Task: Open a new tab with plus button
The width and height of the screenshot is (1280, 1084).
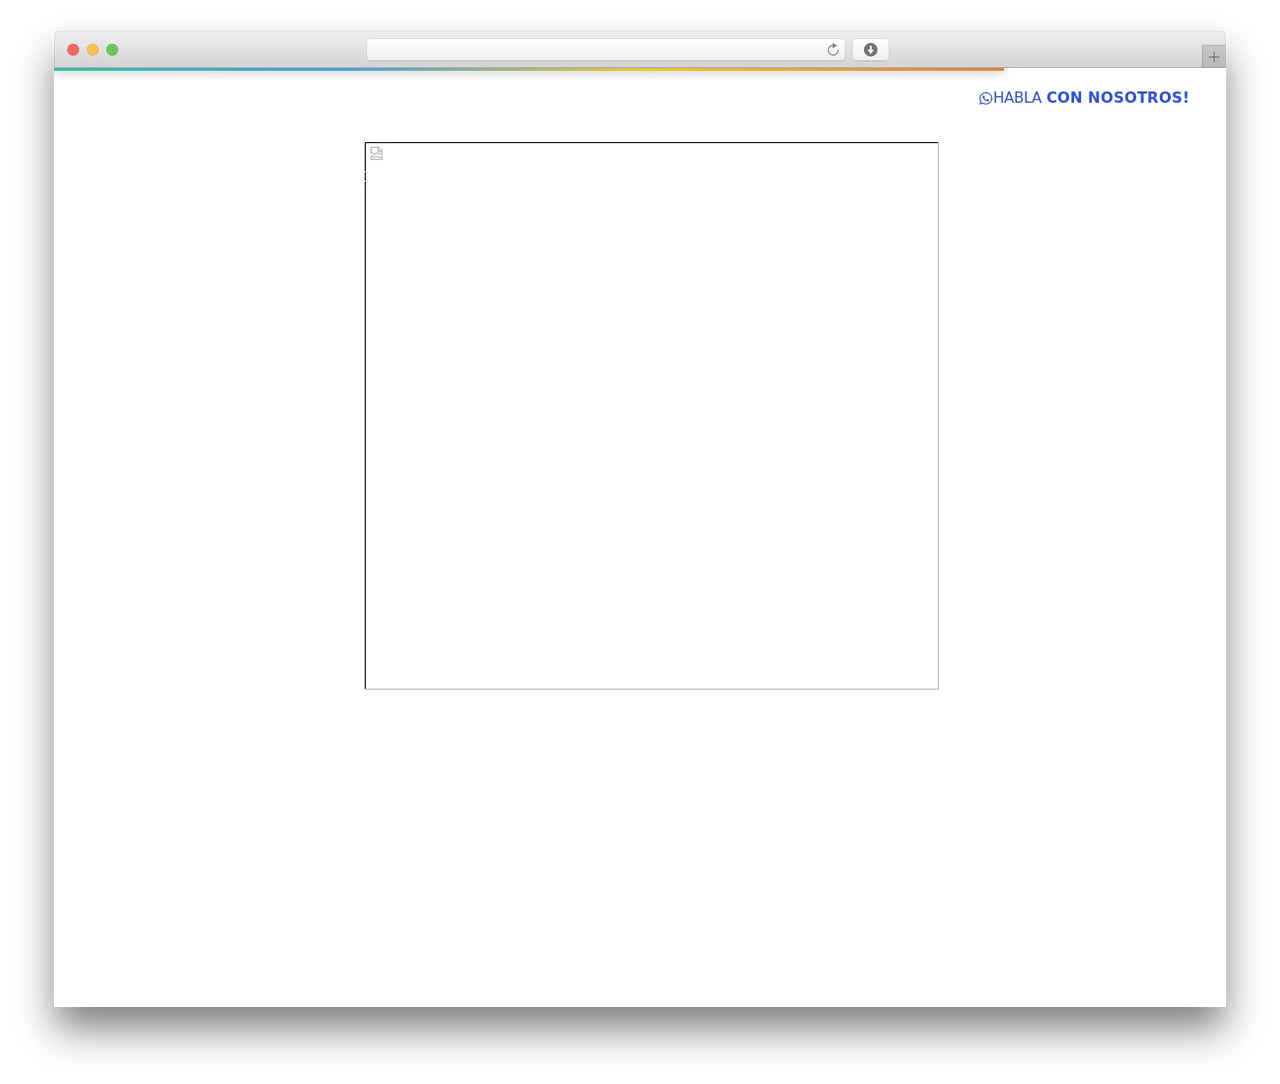Action: pos(1213,57)
